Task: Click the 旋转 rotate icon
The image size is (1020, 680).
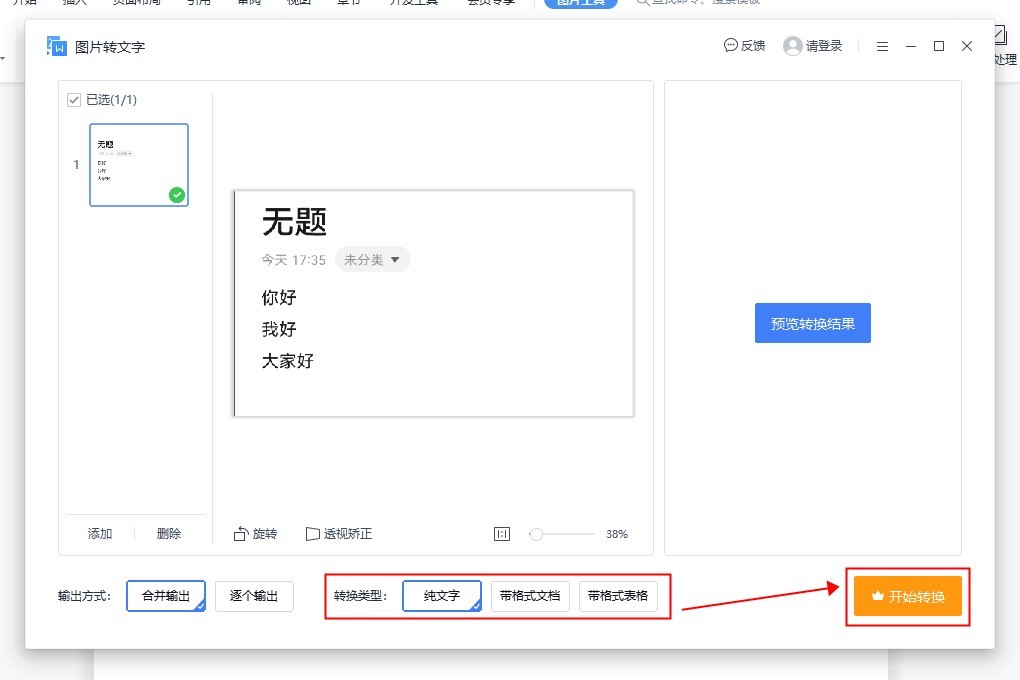Action: point(240,534)
